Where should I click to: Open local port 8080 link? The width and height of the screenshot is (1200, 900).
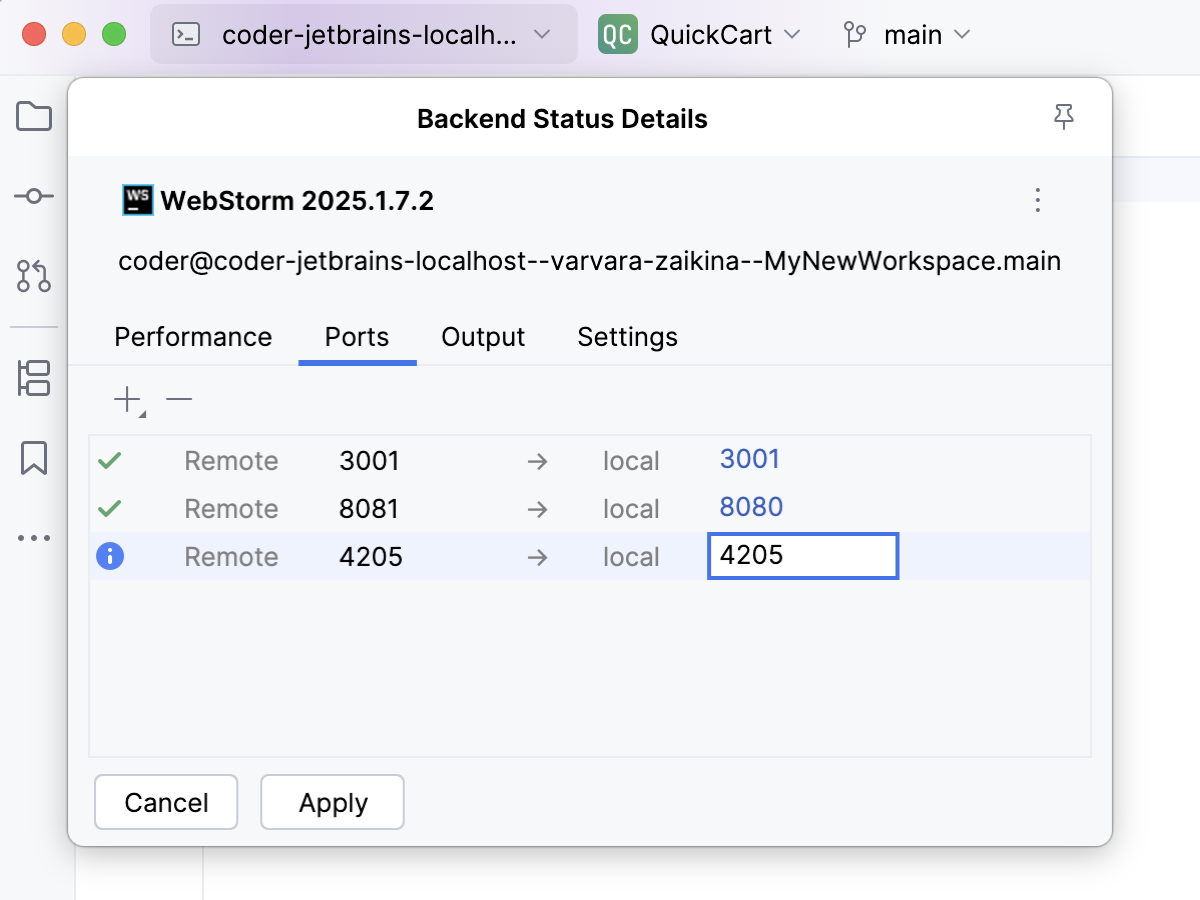point(751,507)
